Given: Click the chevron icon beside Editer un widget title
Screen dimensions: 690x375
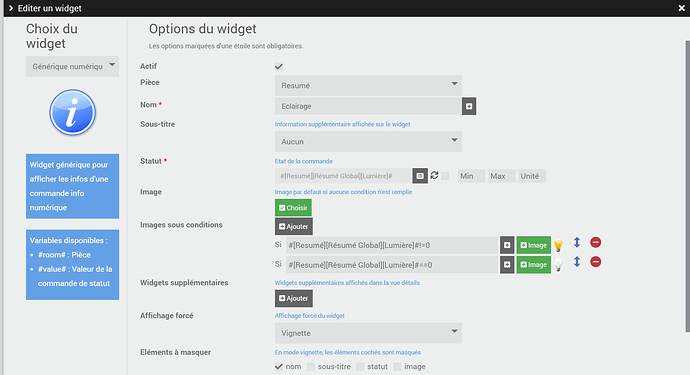Looking at the screenshot, I should 11,8.
